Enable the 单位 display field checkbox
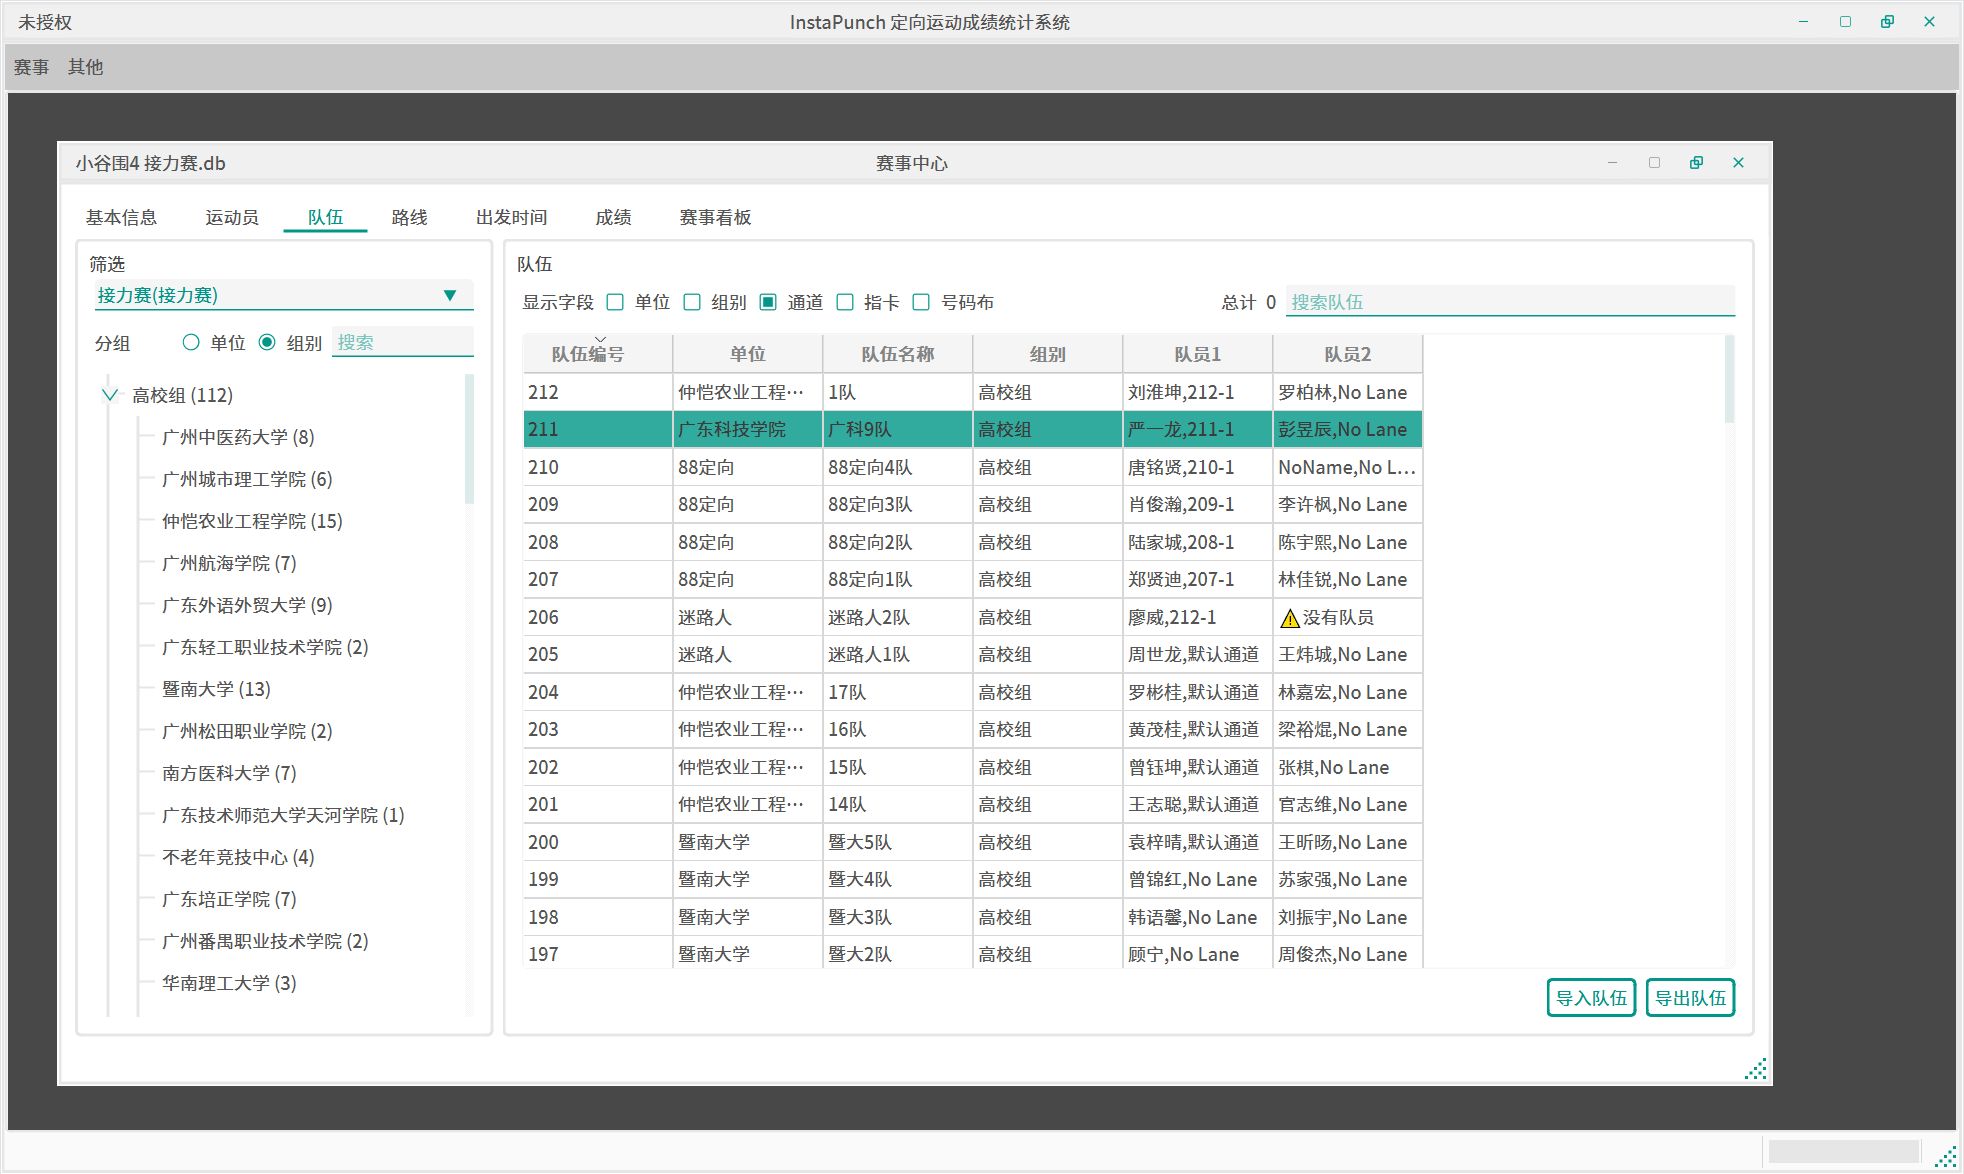This screenshot has width=1964, height=1174. pos(616,302)
